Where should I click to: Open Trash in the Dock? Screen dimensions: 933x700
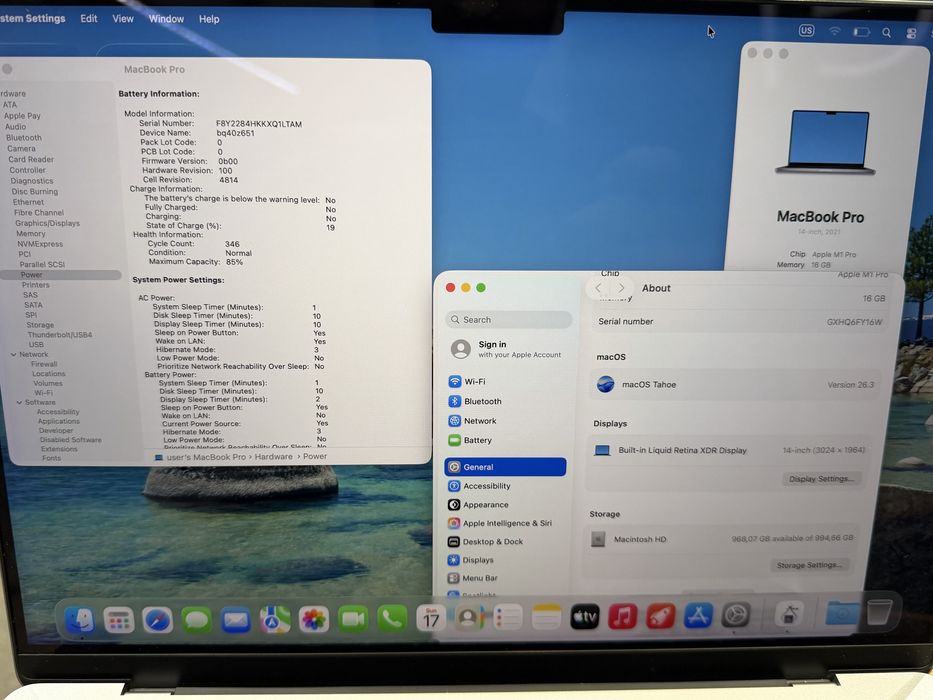tap(879, 611)
